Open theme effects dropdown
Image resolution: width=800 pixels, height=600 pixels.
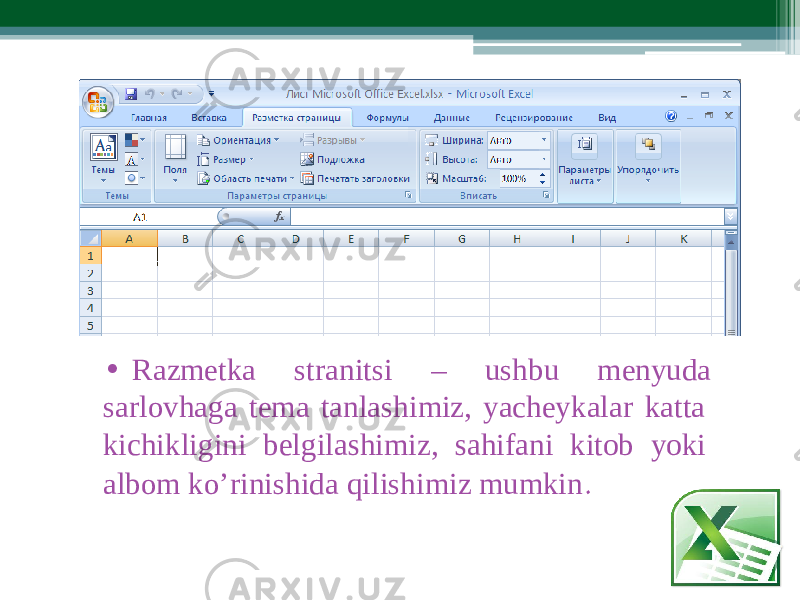click(x=135, y=178)
